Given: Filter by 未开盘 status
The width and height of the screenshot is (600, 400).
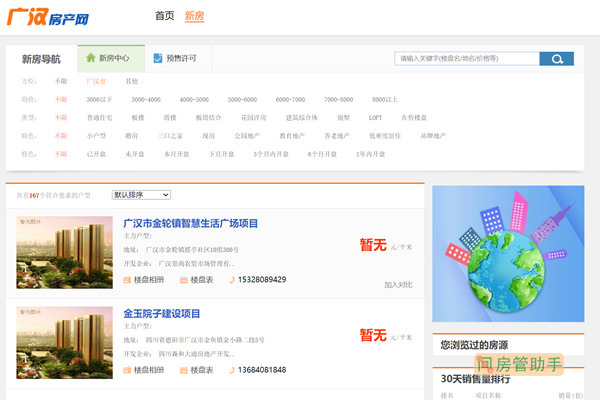Looking at the screenshot, I should pos(135,154).
